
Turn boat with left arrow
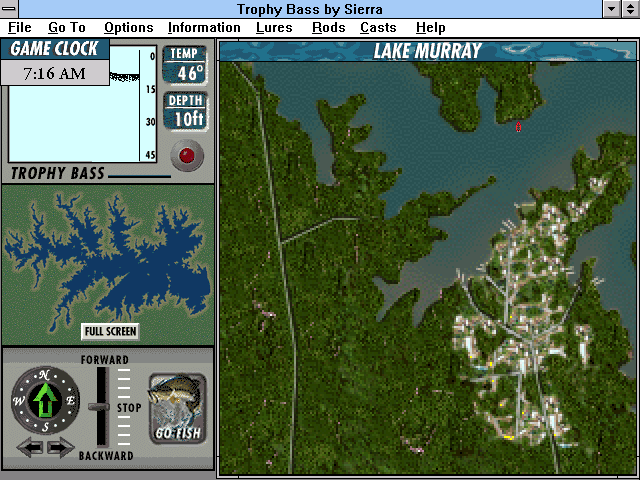pyautogui.click(x=30, y=447)
